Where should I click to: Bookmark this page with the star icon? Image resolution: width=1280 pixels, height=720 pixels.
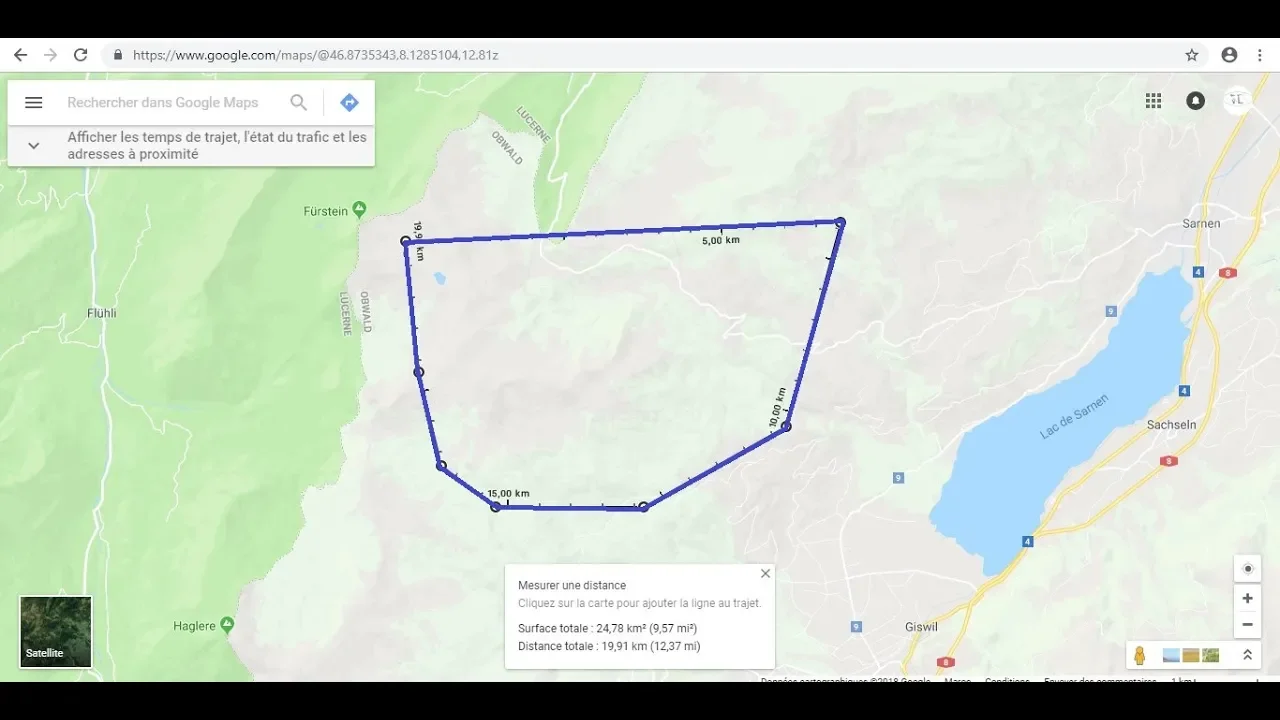click(1192, 55)
